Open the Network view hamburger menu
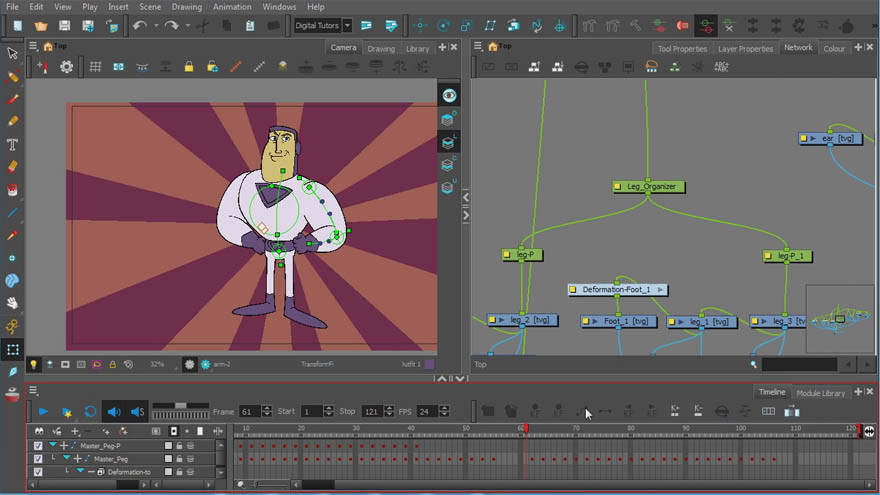This screenshot has width=880, height=495. pyautogui.click(x=478, y=47)
